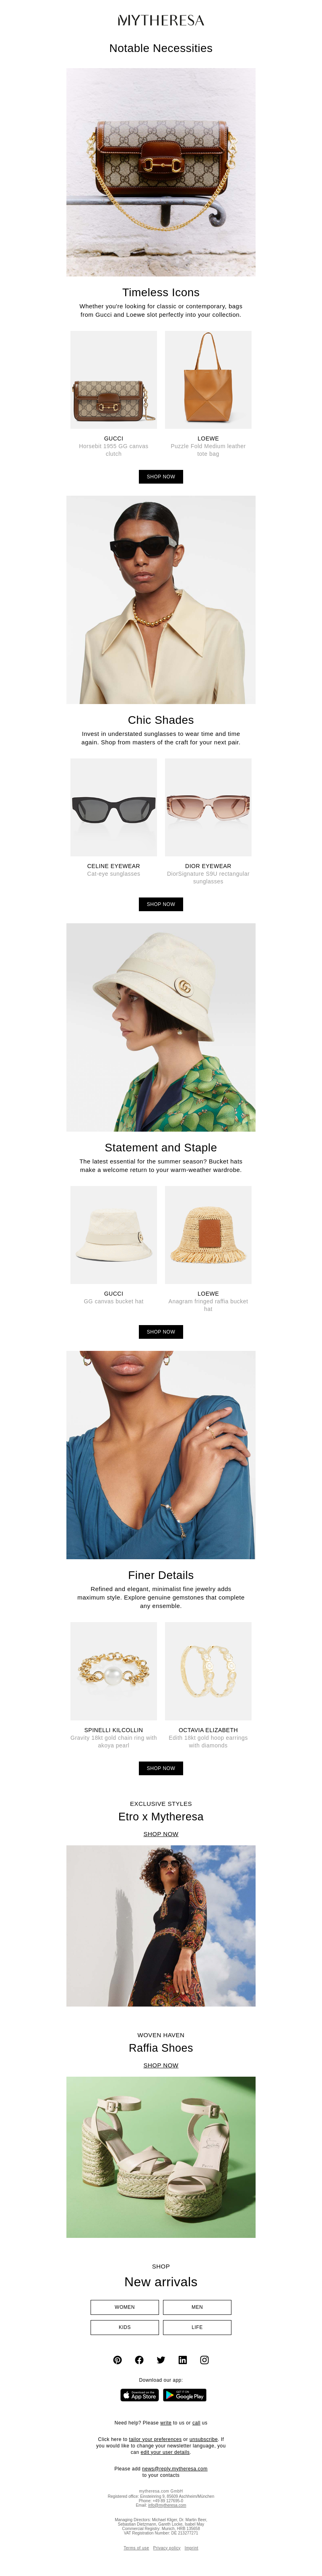Open the Instagram social icon
The width and height of the screenshot is (322, 2576).
pyautogui.click(x=204, y=2360)
